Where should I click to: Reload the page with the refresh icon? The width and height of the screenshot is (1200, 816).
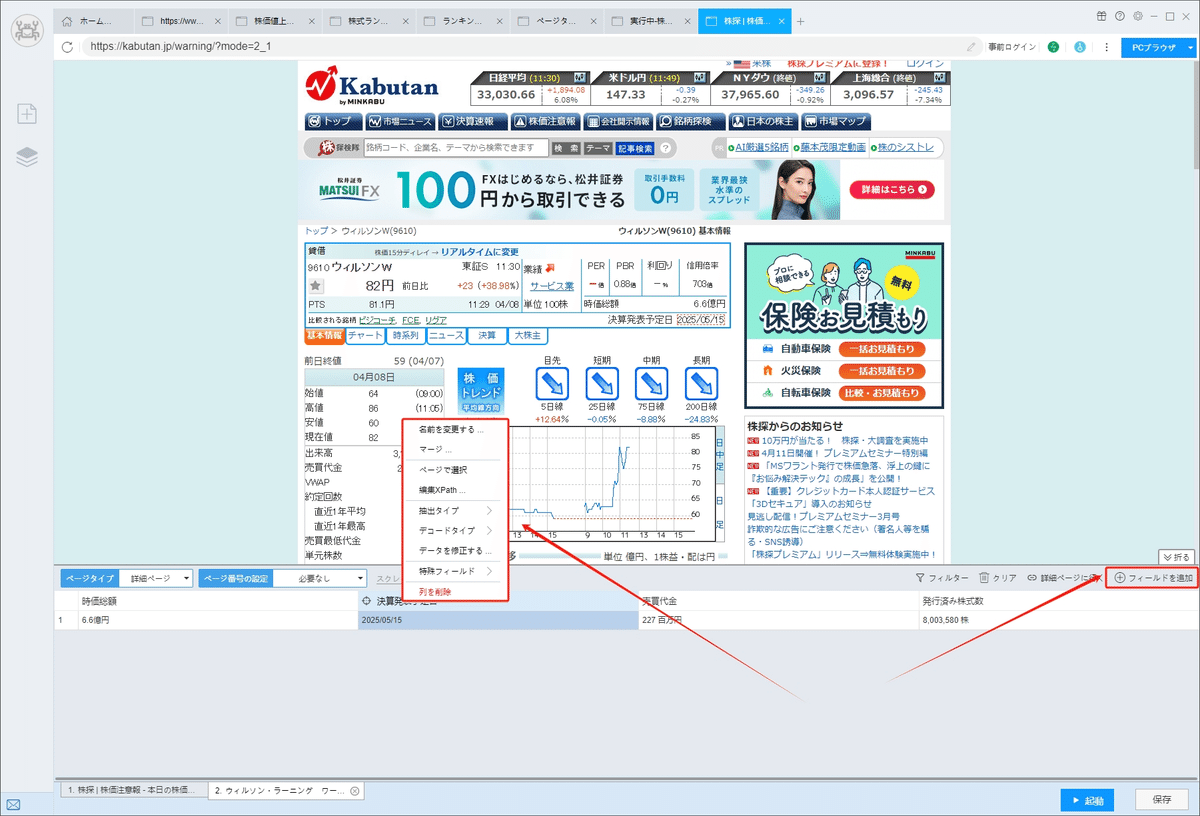(x=68, y=46)
